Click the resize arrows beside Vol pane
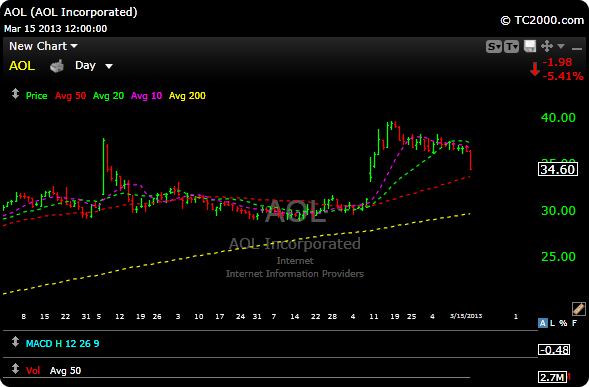The width and height of the screenshot is (589, 387). click(x=15, y=369)
